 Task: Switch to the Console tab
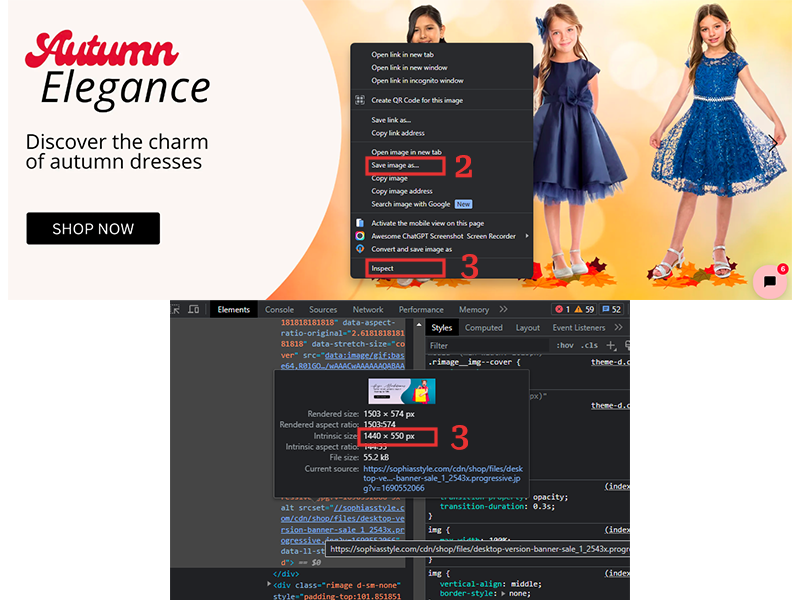[x=279, y=309]
